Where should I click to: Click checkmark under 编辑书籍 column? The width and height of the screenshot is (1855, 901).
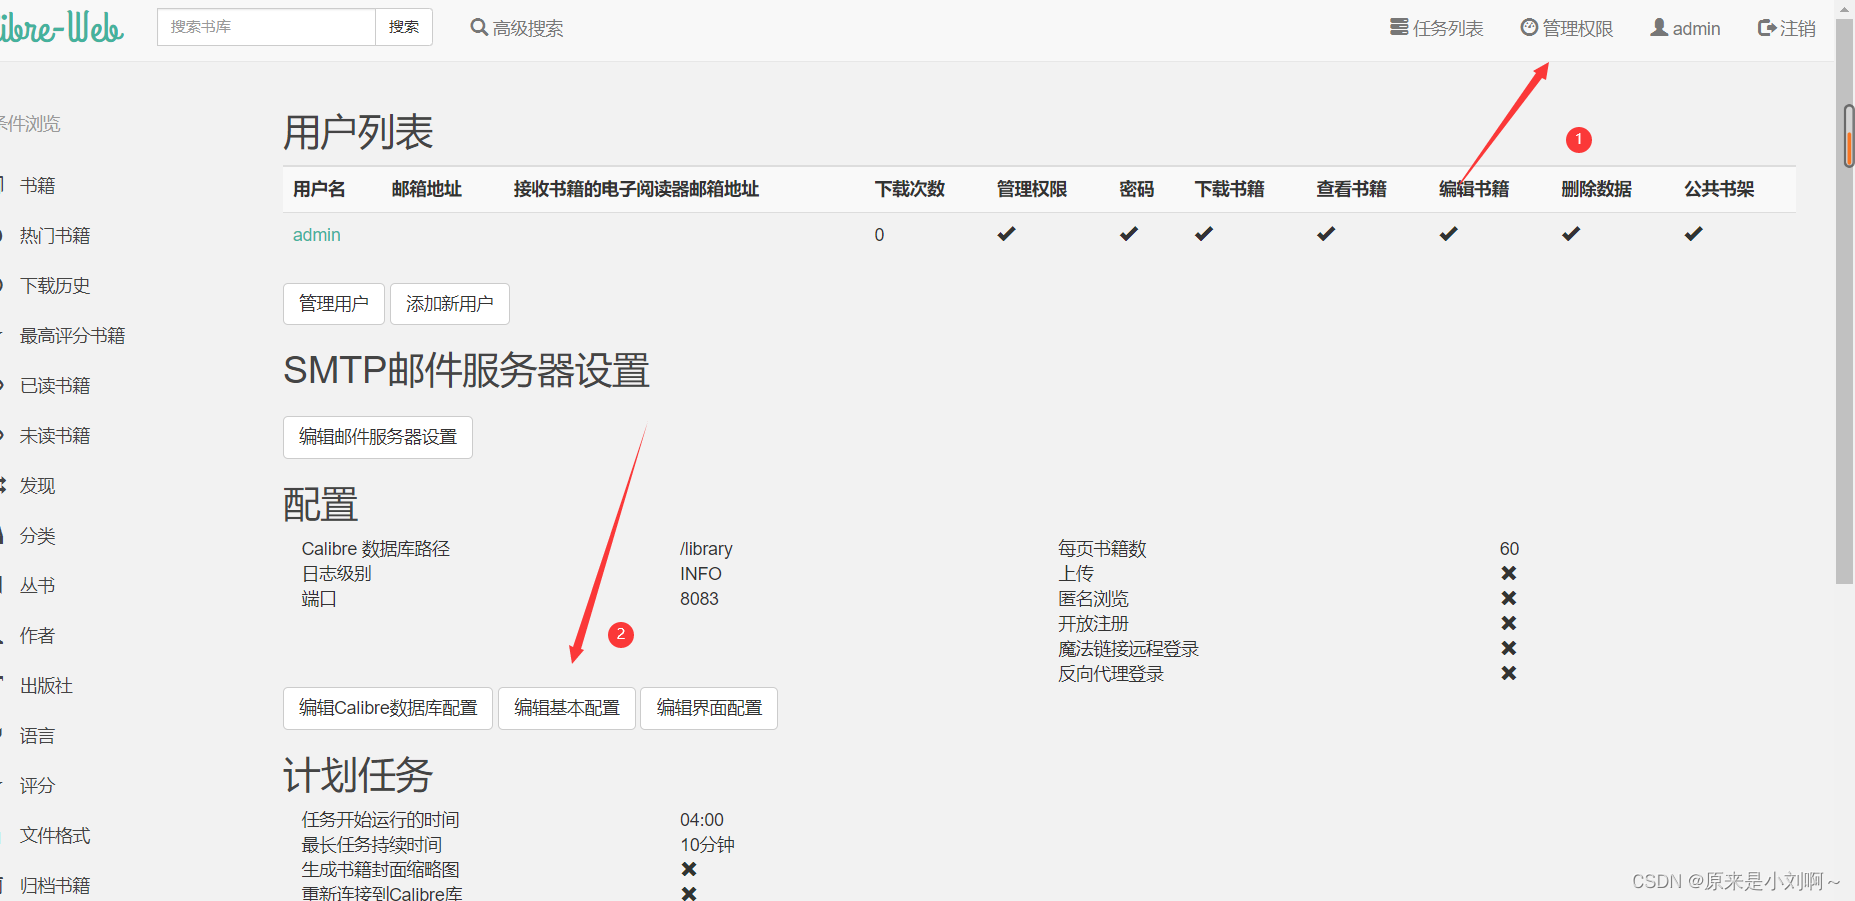coord(1449,234)
